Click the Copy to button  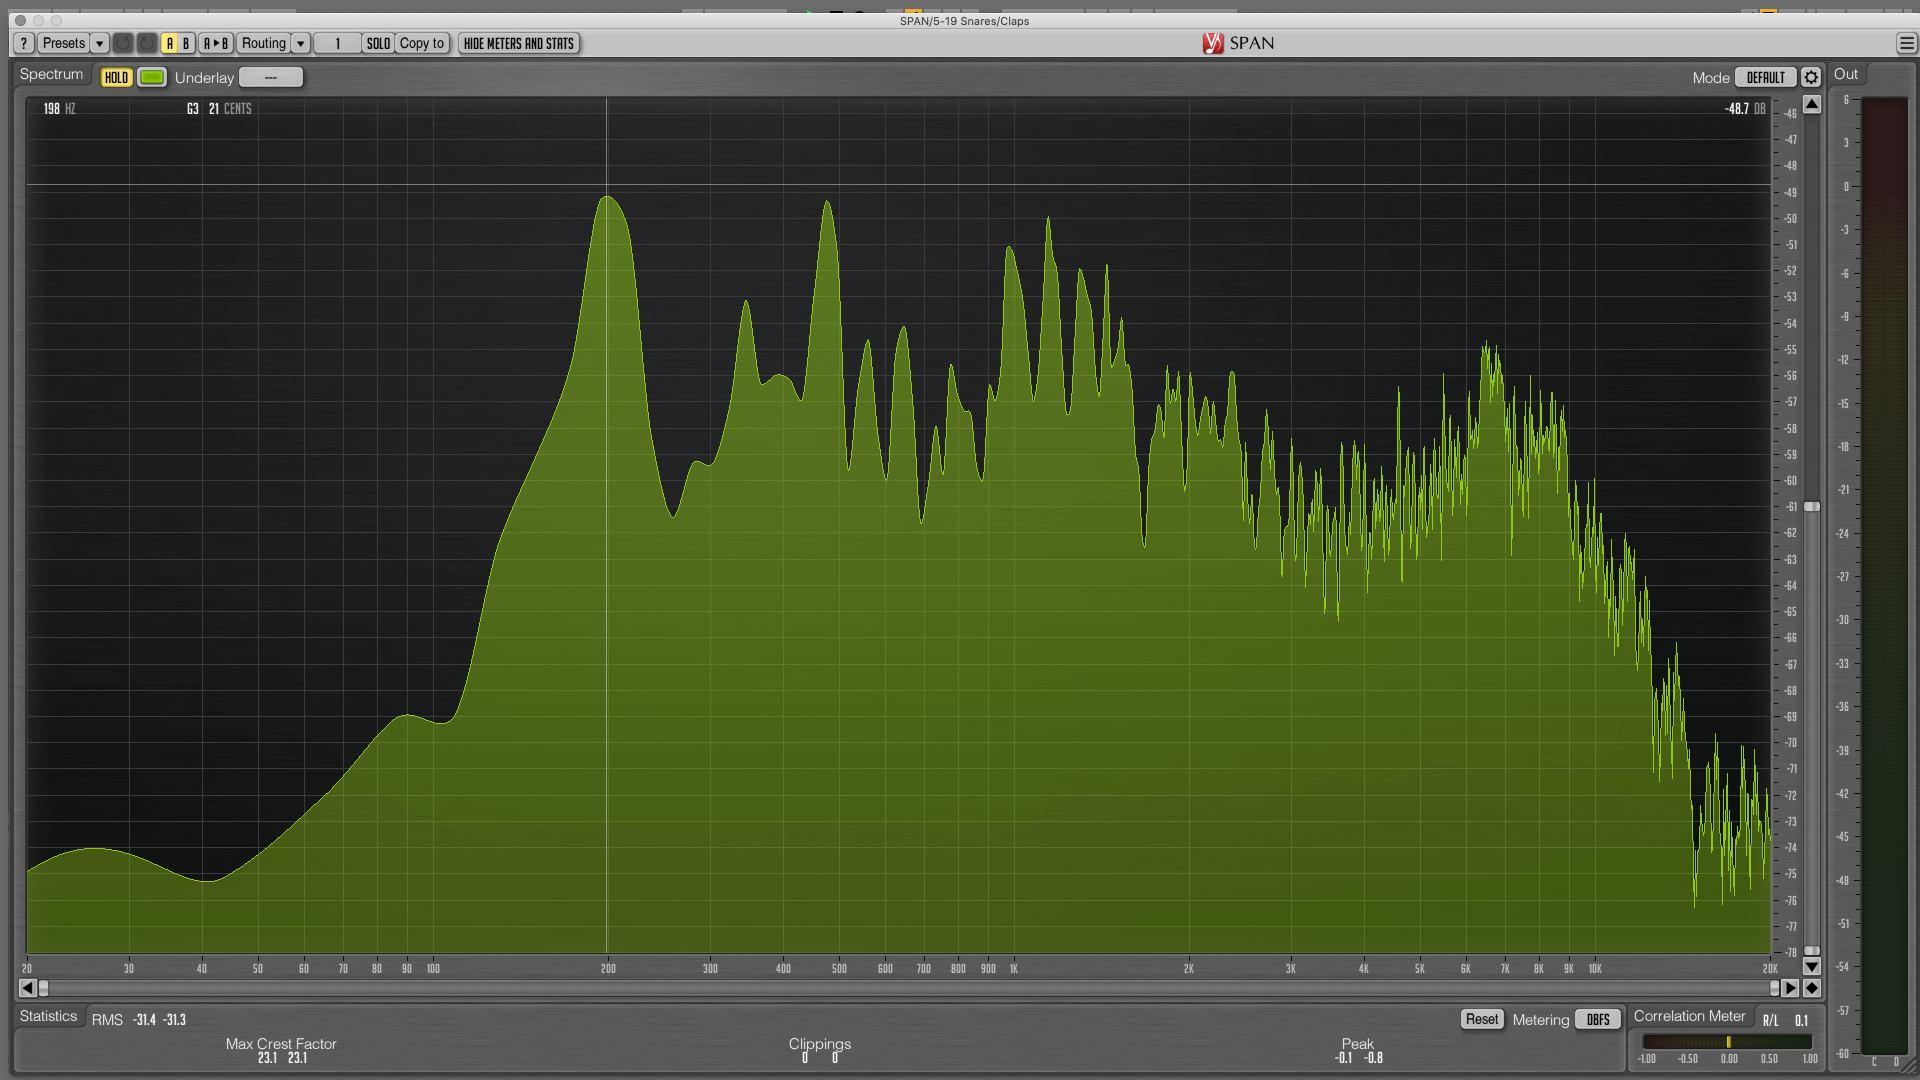click(422, 44)
